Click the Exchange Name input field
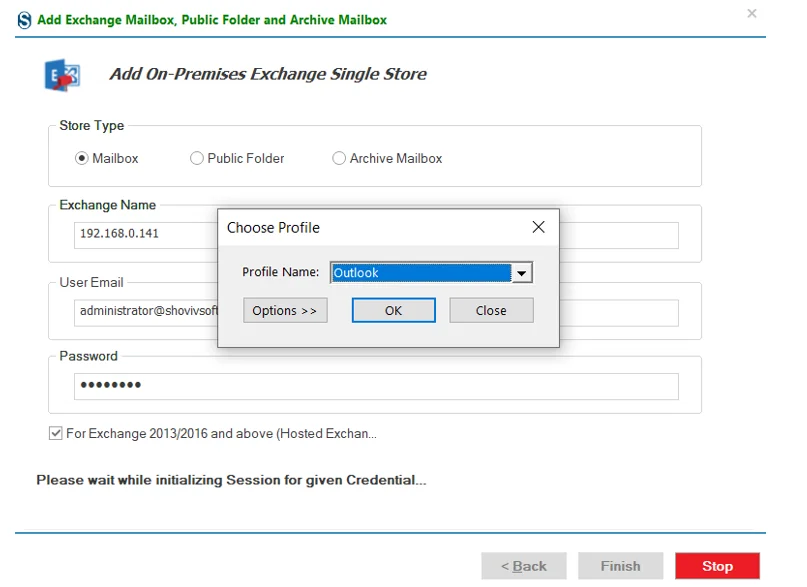The image size is (807, 587). tap(376, 235)
